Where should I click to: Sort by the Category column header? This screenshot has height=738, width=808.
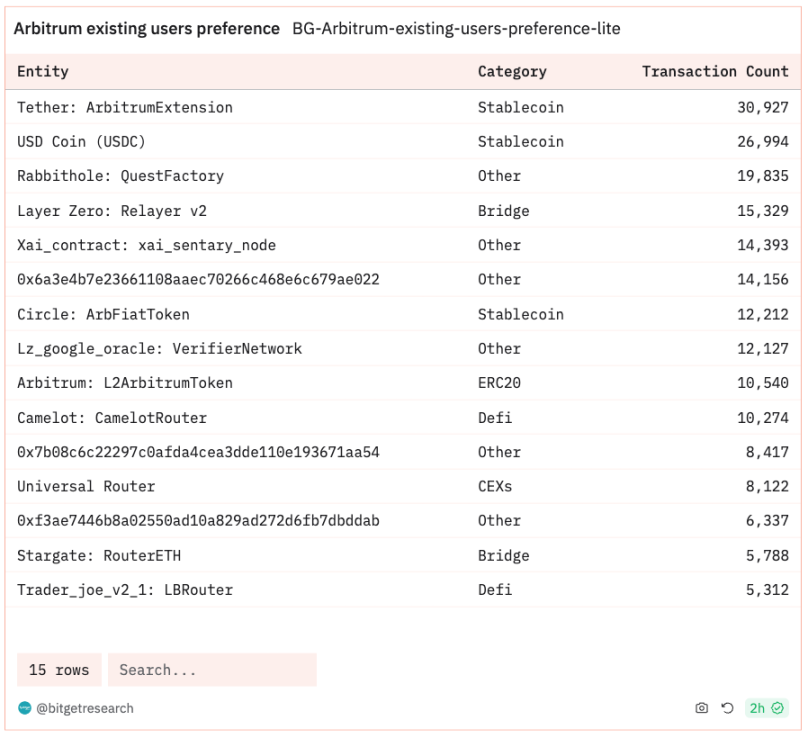pyautogui.click(x=512, y=72)
